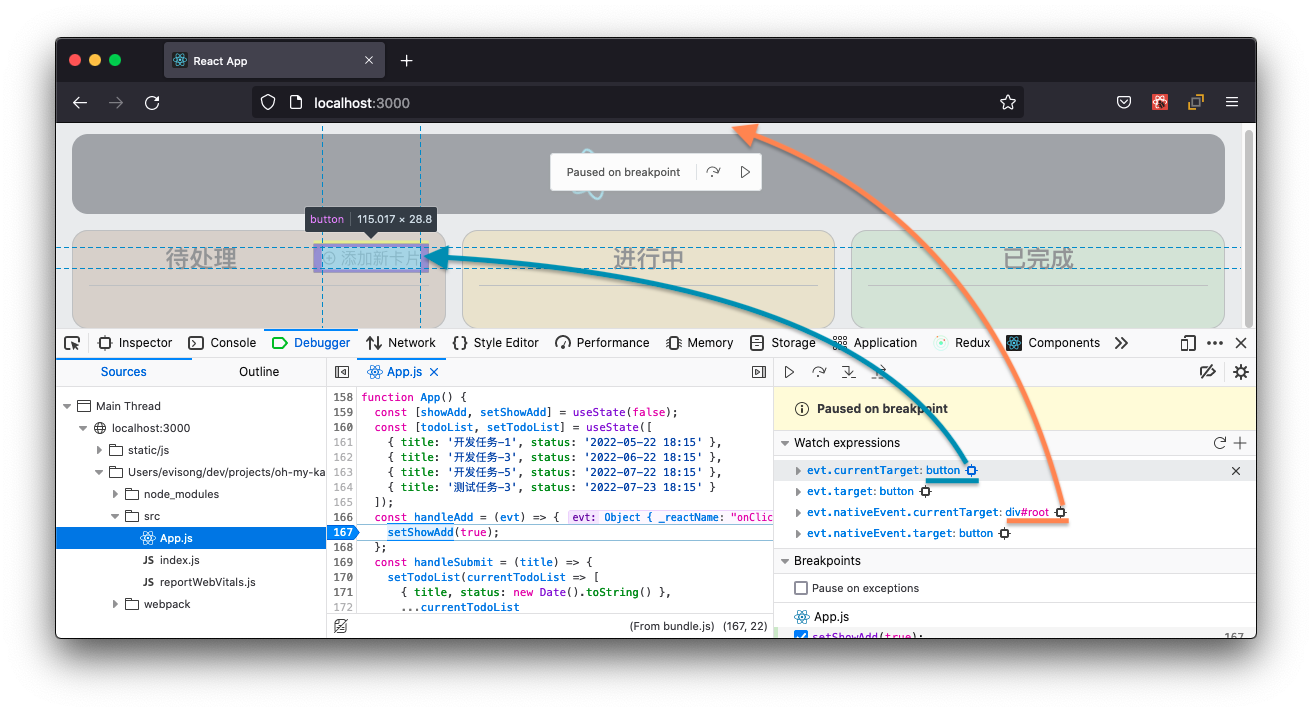The image size is (1312, 712).
Task: Open index.js in the source tree
Action: click(179, 560)
